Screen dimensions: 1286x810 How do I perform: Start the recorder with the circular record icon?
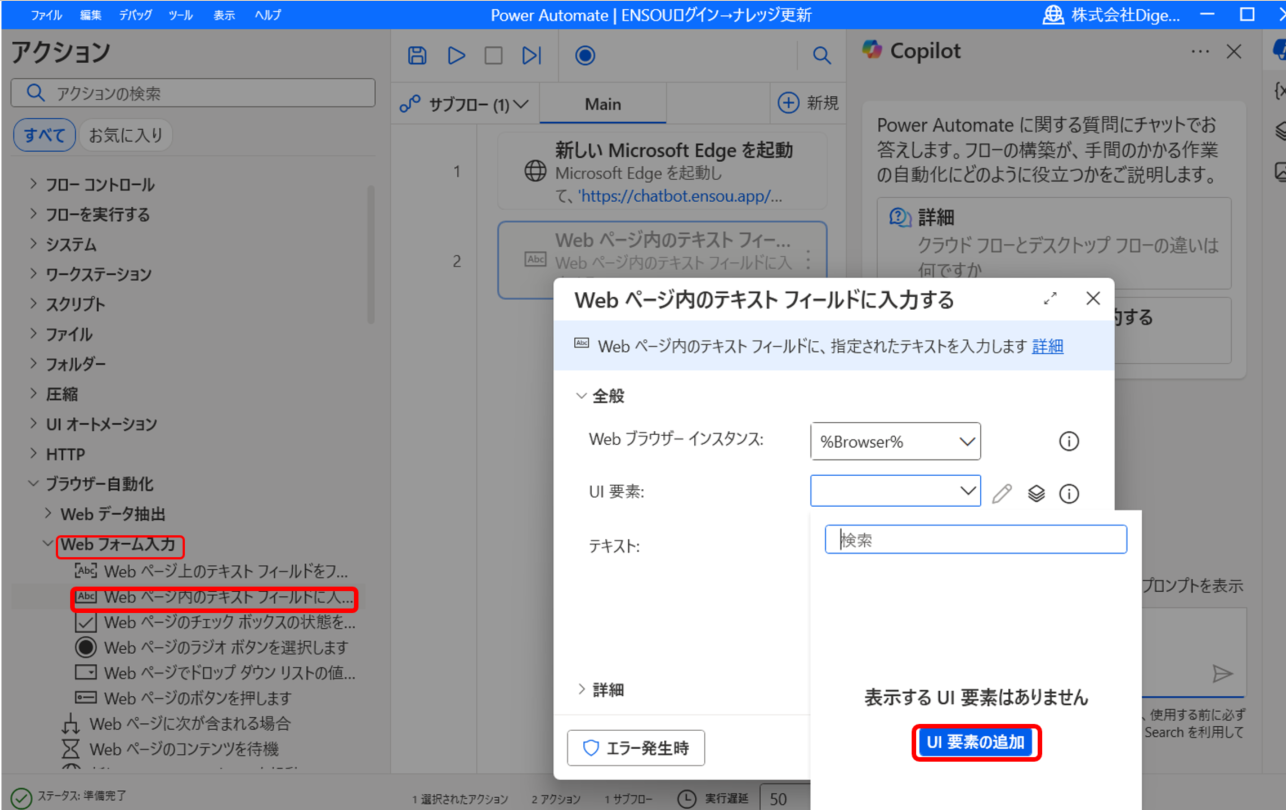point(585,56)
